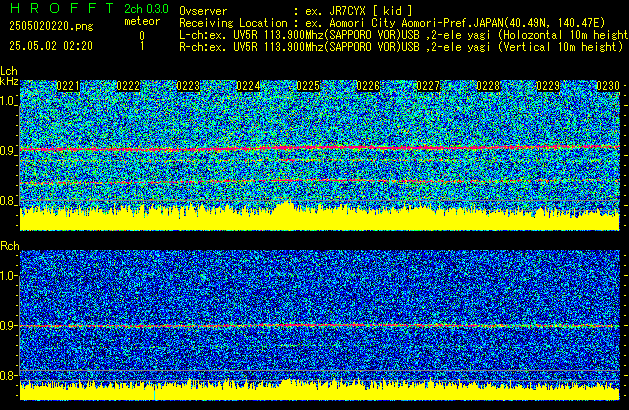Click the Rch channel label
The image size is (629, 410).
[x=10, y=246]
